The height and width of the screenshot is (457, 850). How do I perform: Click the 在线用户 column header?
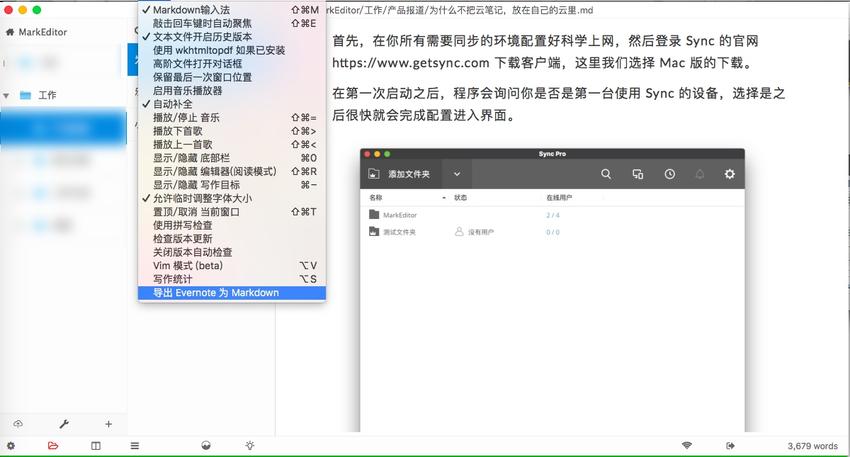[x=559, y=197]
